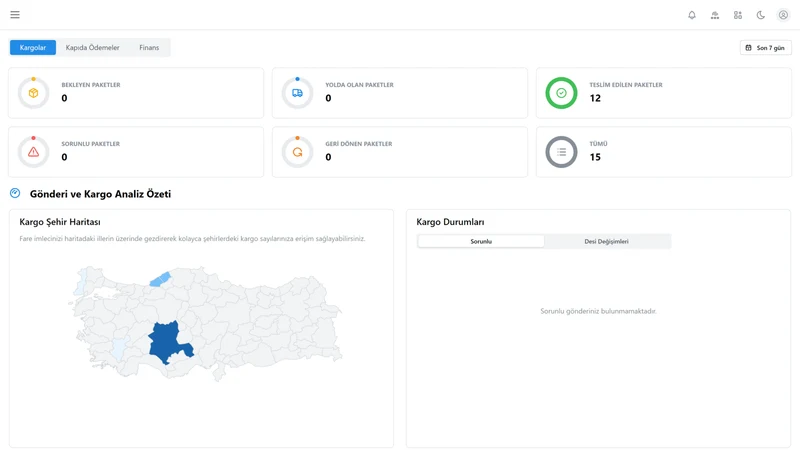Open the Yolda Olan Paketler label
The width and height of the screenshot is (800, 450).
pos(359,85)
